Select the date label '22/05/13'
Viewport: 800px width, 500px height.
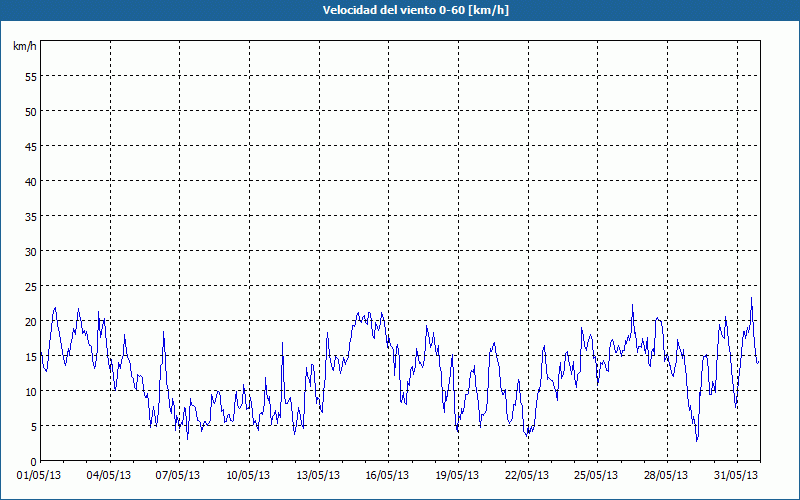[527, 475]
